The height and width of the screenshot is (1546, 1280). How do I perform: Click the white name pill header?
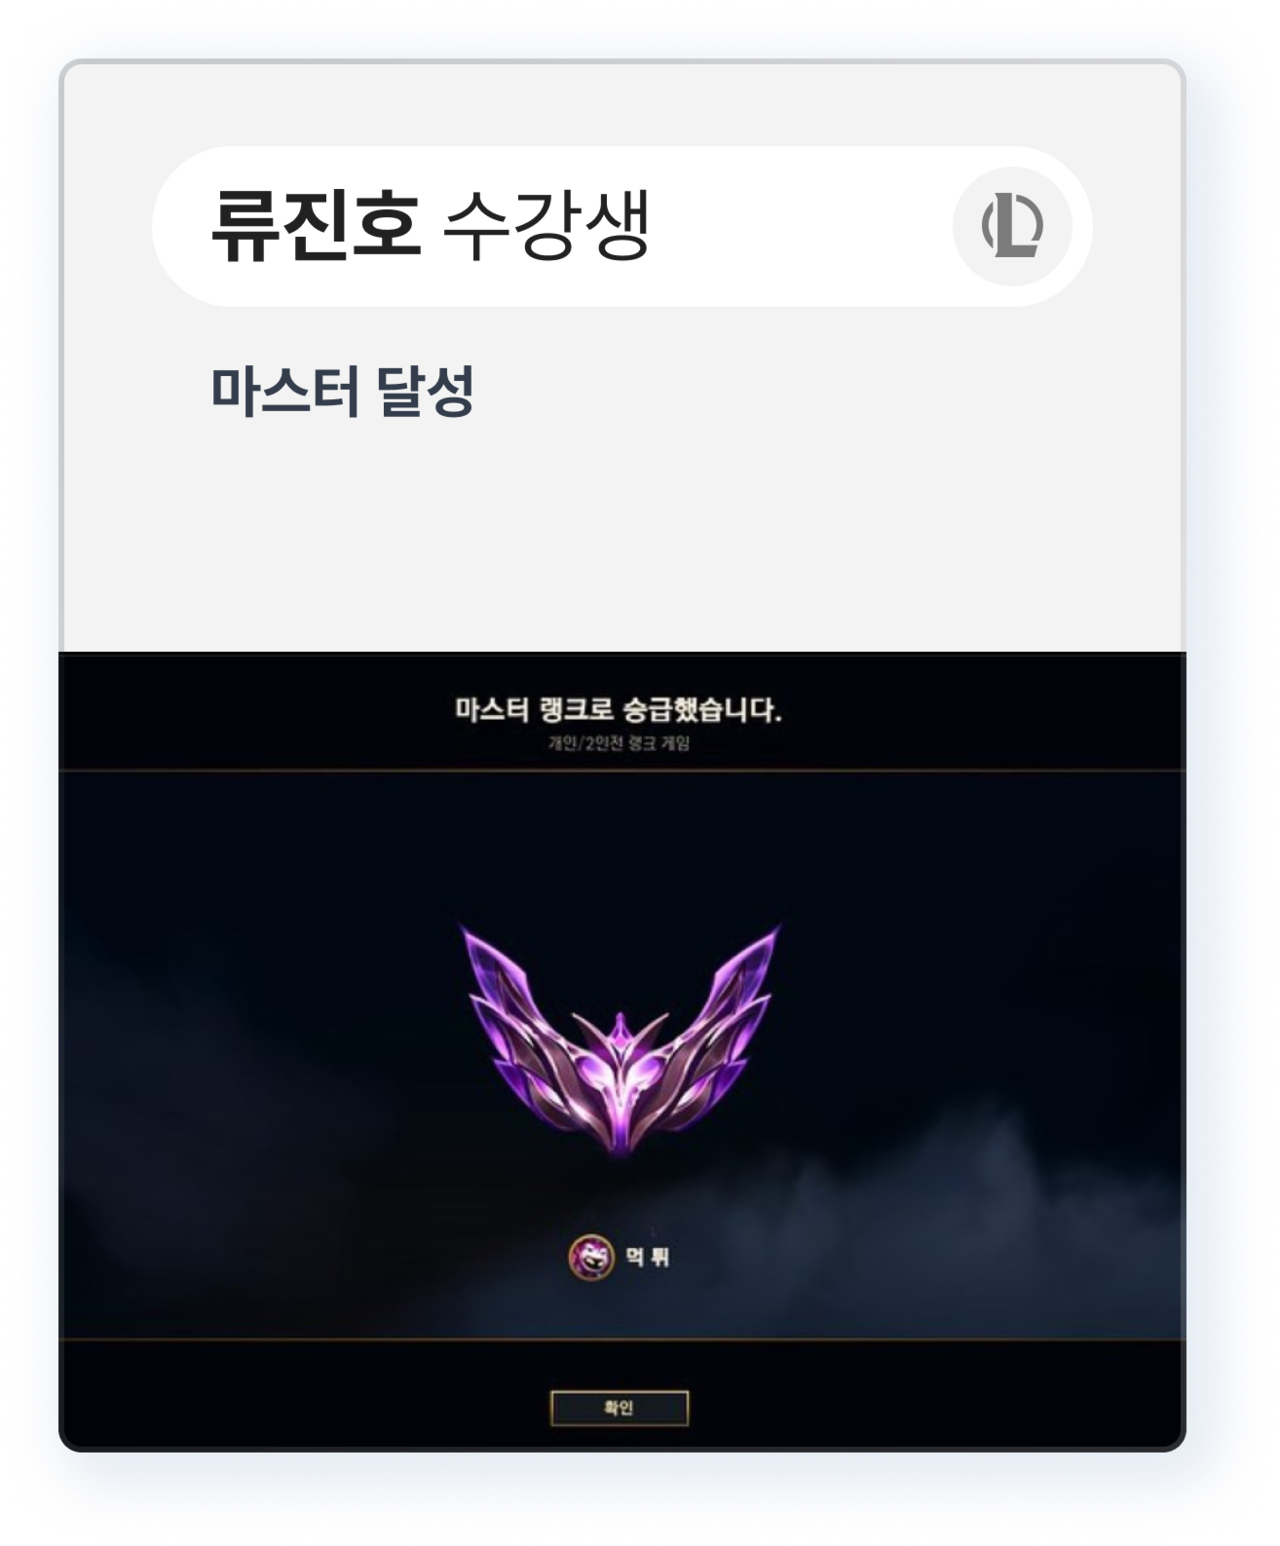[x=622, y=226]
